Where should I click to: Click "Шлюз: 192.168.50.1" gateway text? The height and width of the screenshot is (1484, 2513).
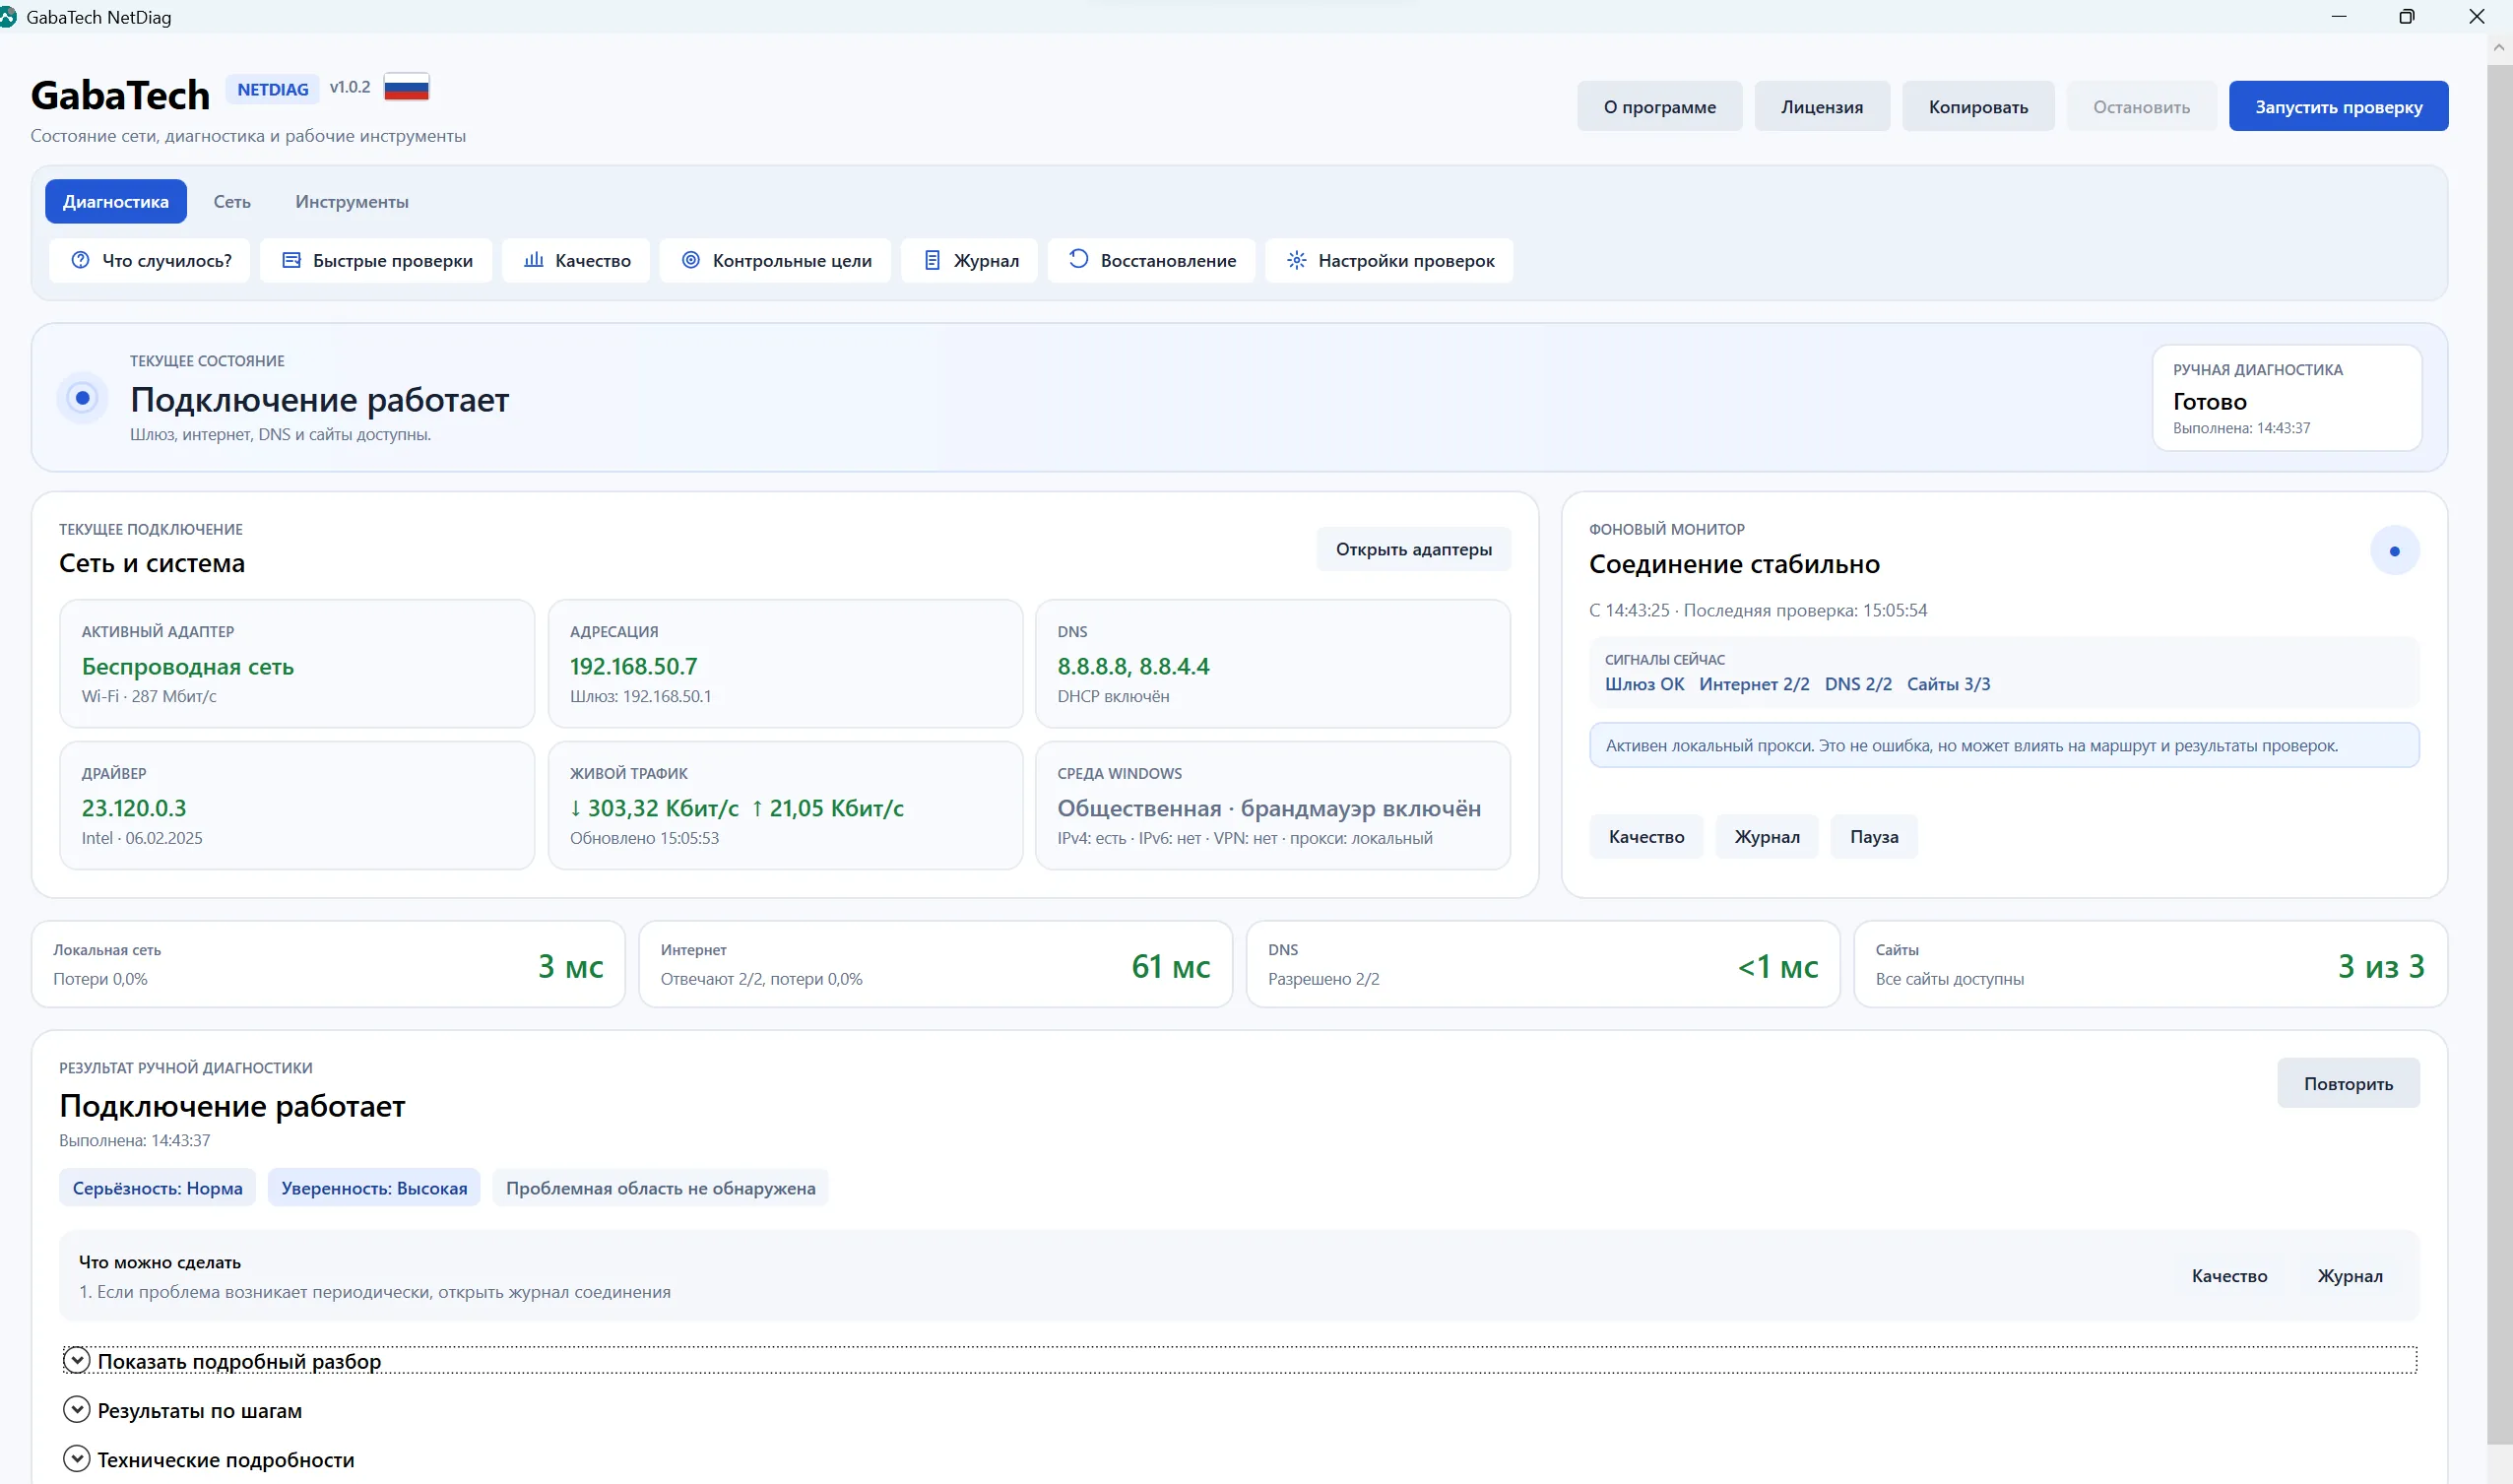640,696
